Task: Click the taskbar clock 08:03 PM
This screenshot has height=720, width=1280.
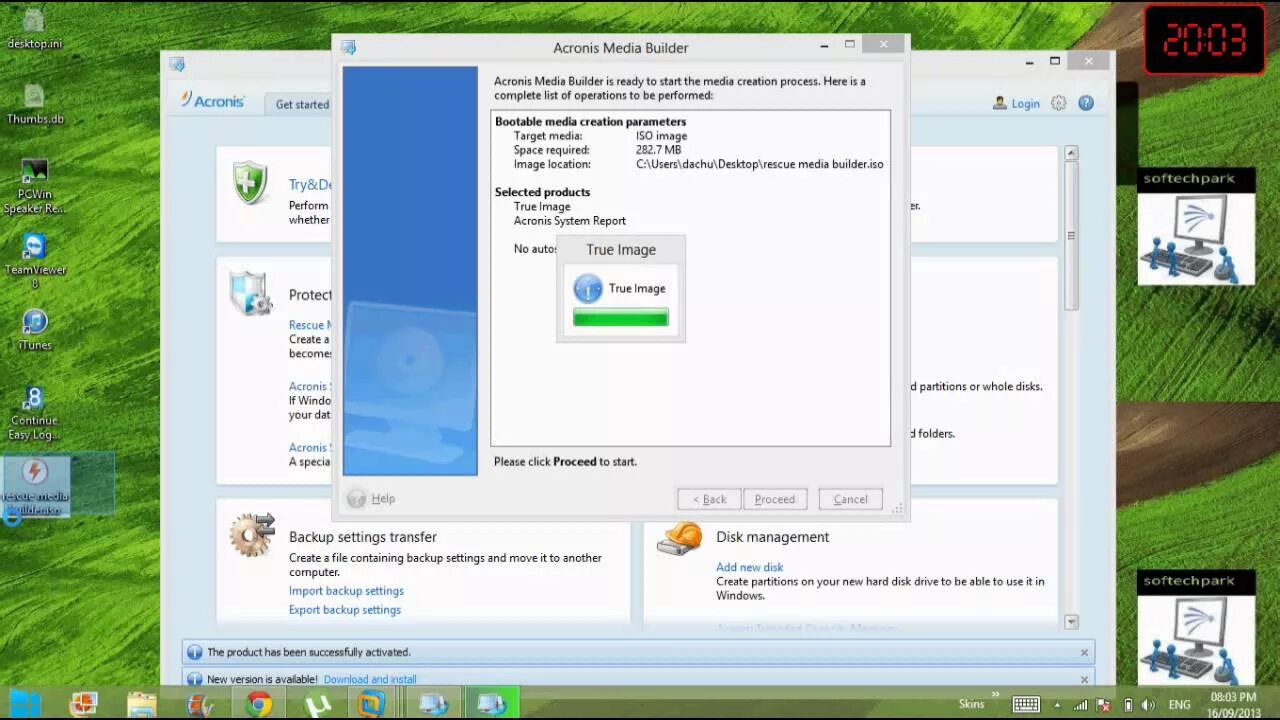Action: pos(1233,704)
